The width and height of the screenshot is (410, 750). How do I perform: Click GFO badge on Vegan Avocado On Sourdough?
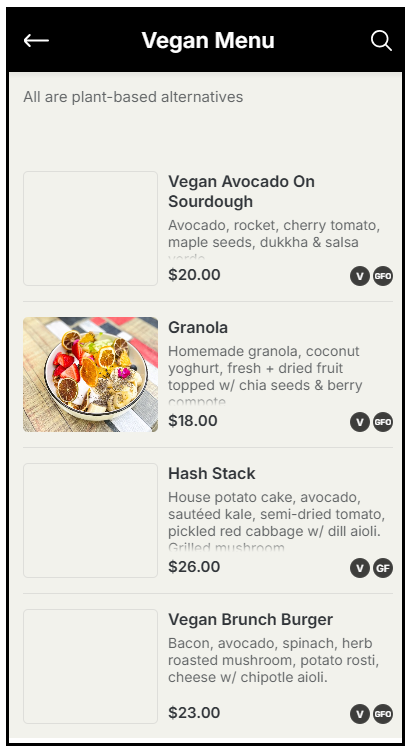tap(383, 276)
